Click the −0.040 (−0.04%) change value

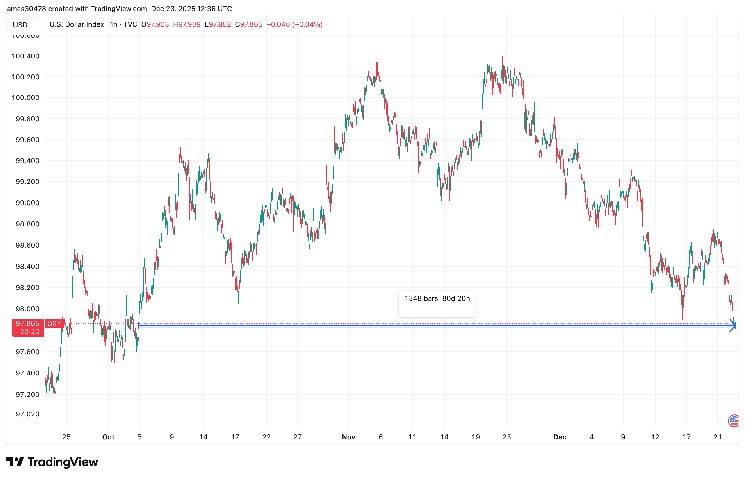pyautogui.click(x=295, y=24)
